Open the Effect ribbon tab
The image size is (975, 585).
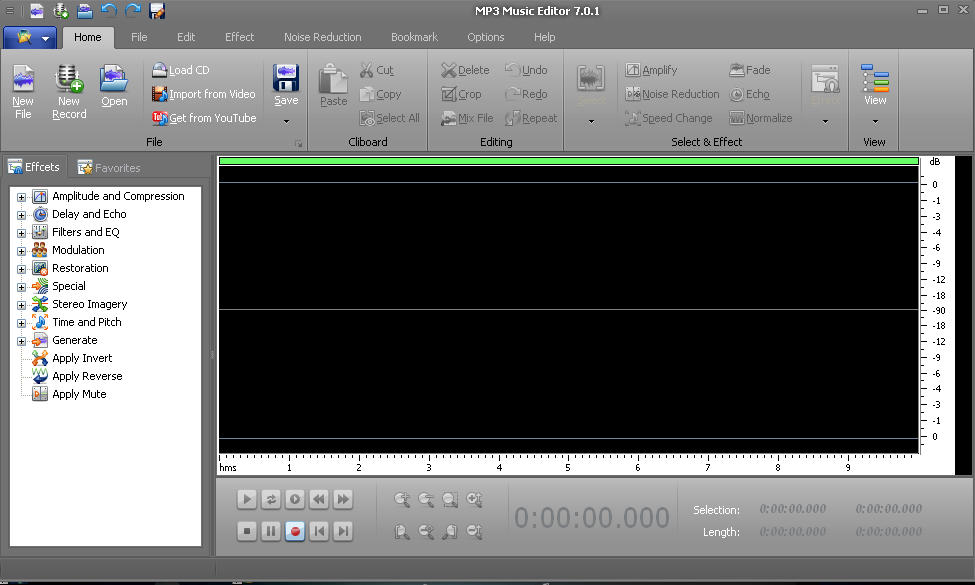click(x=239, y=37)
